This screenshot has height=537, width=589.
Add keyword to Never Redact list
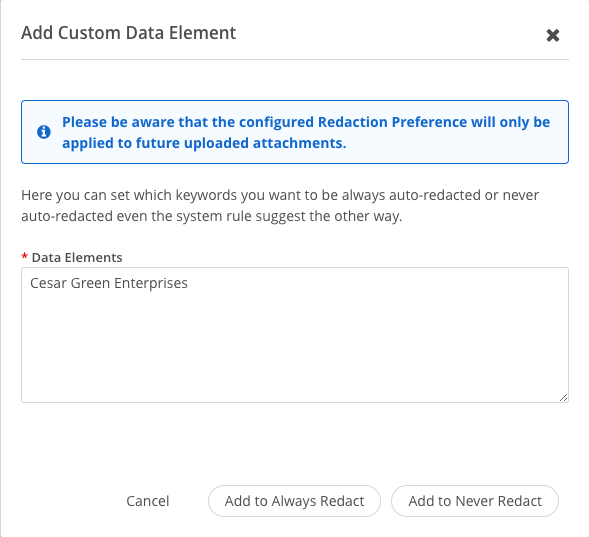pos(475,501)
